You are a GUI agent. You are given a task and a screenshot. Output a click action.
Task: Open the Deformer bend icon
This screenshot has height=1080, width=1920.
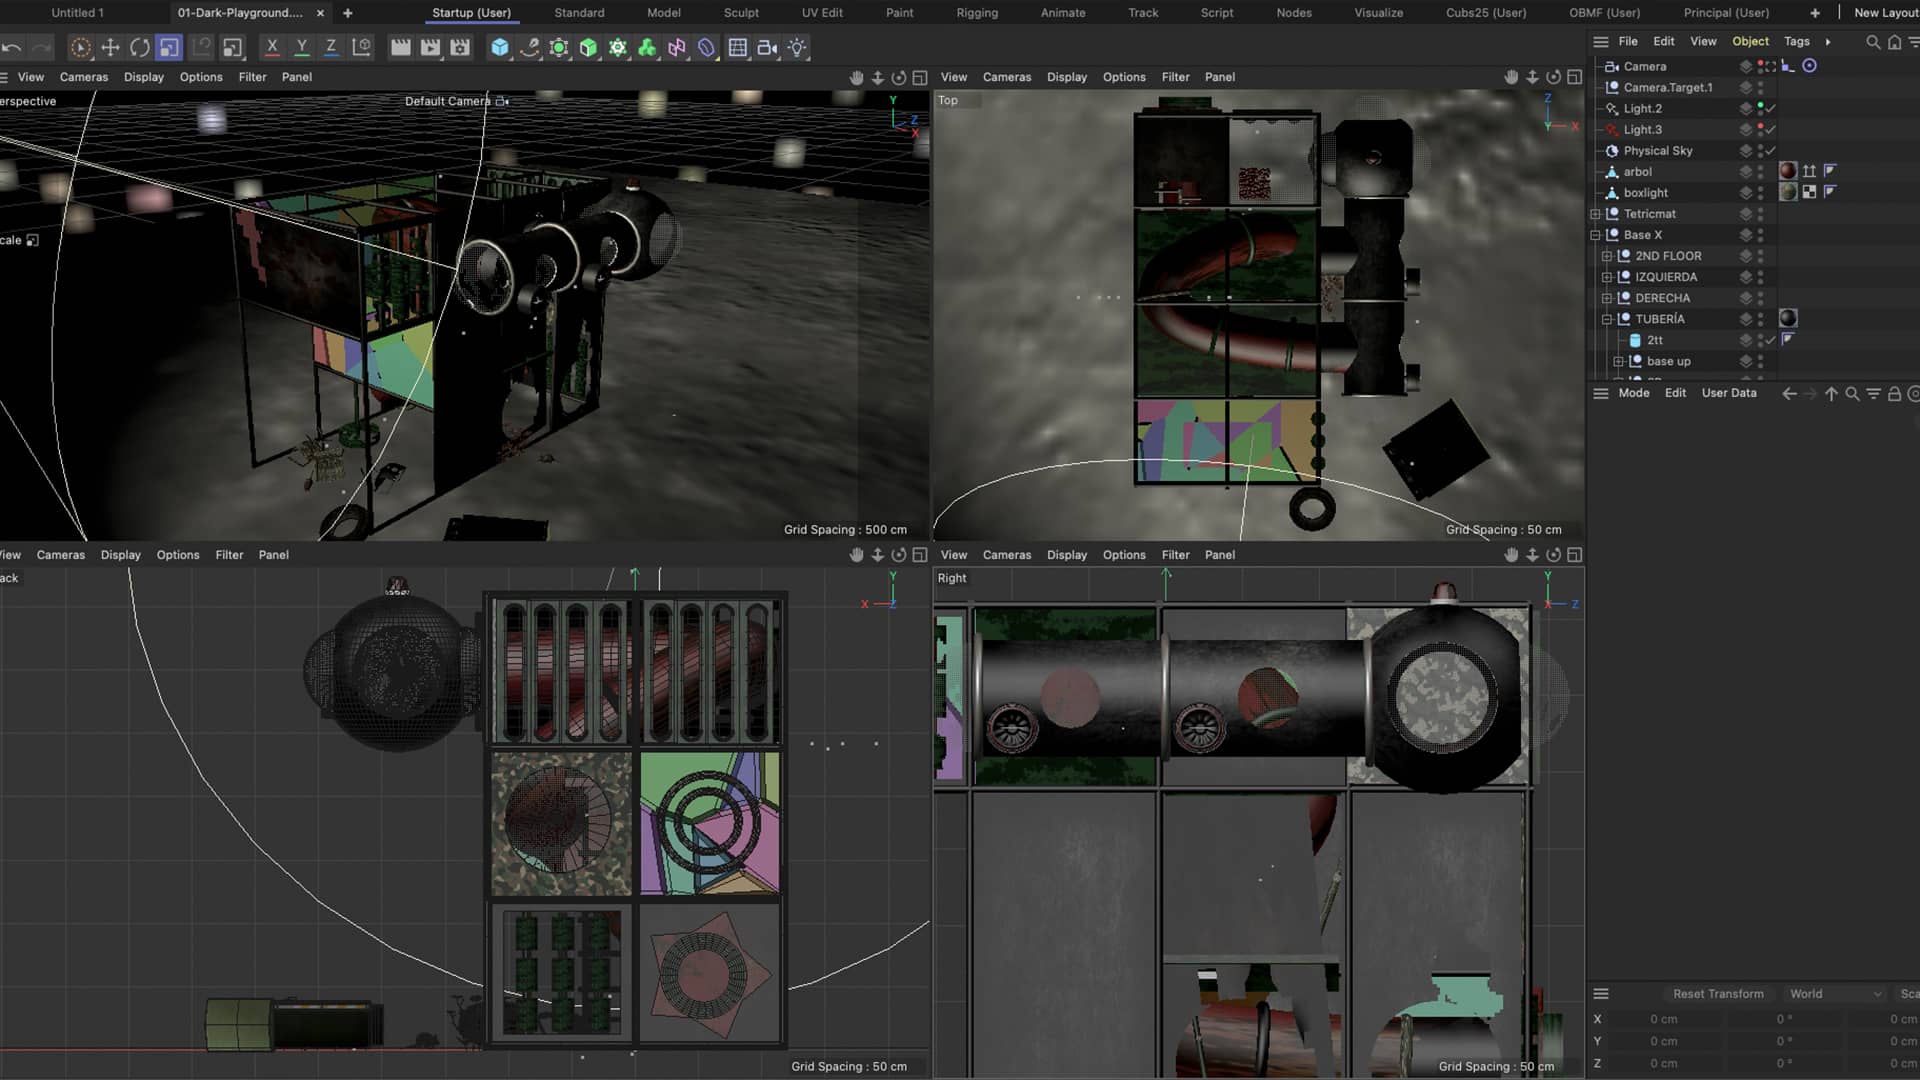coord(707,47)
